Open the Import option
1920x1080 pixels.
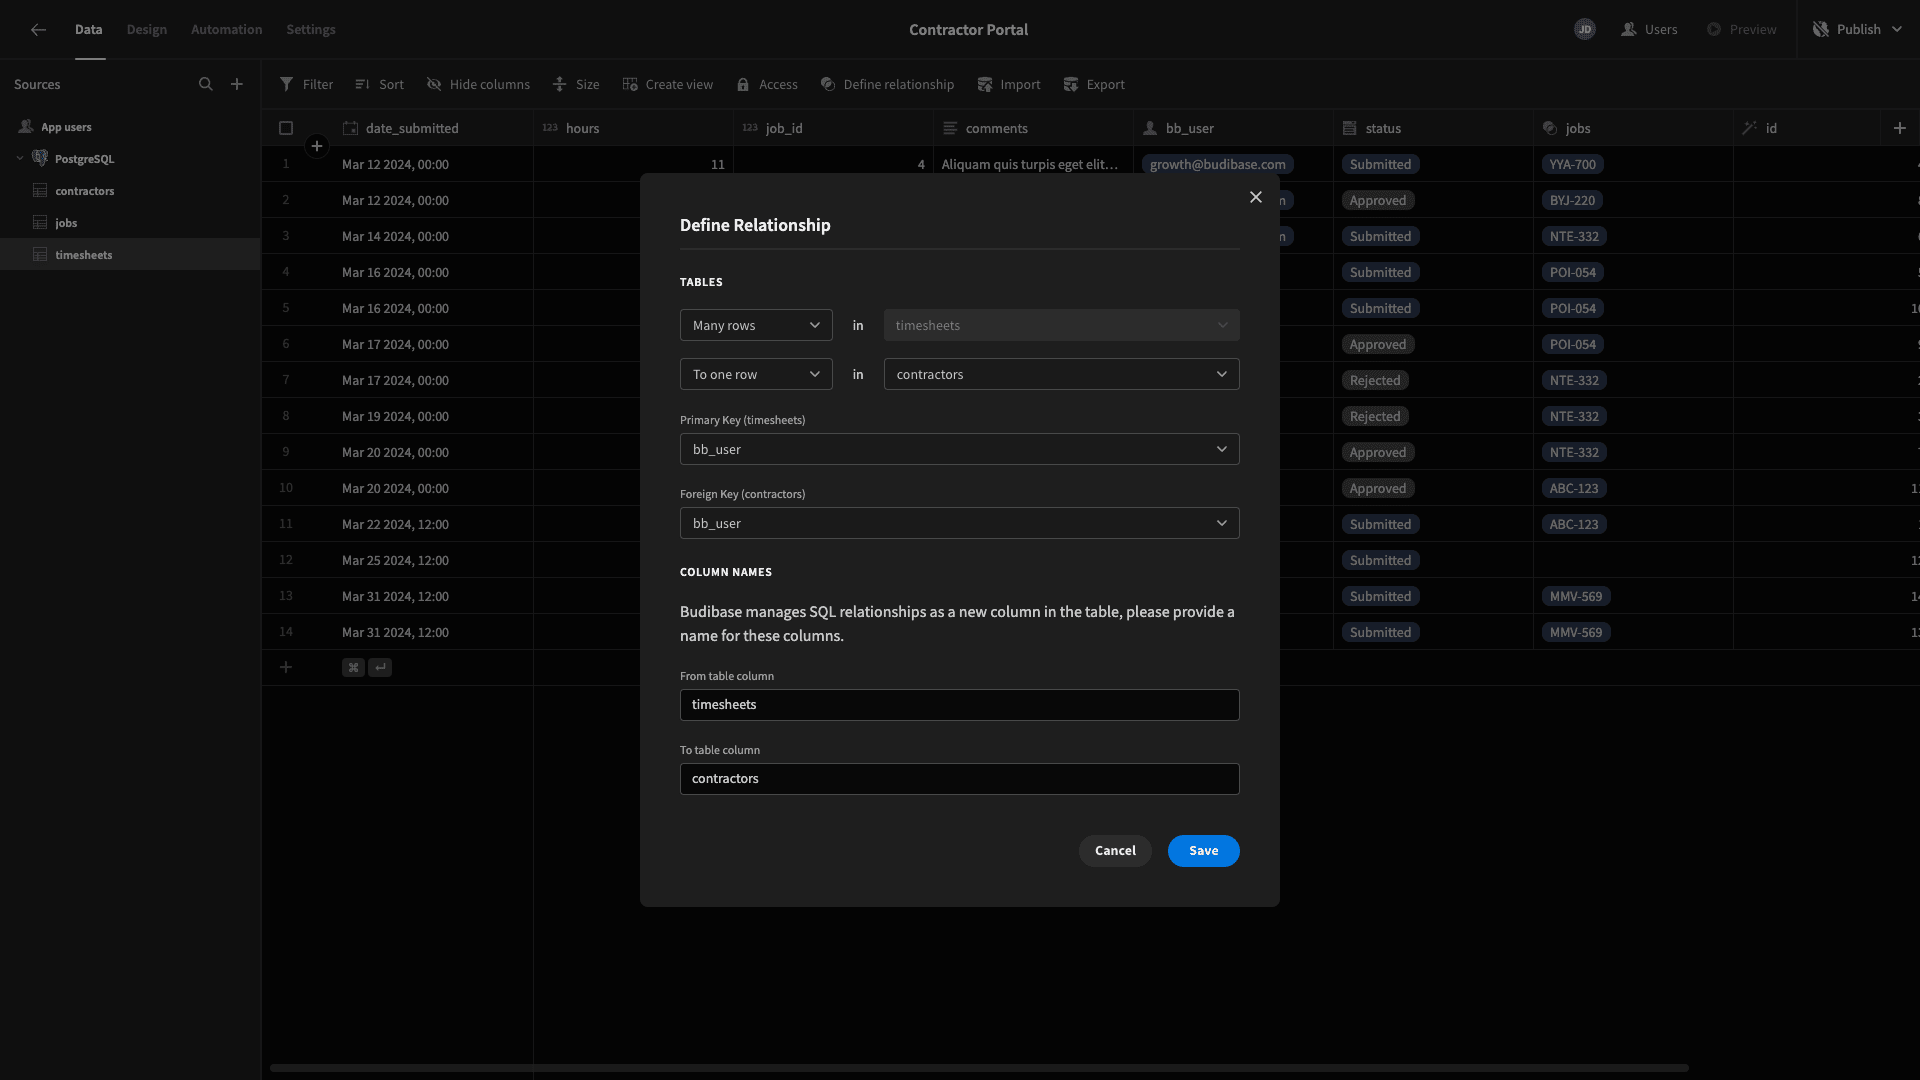point(1008,85)
